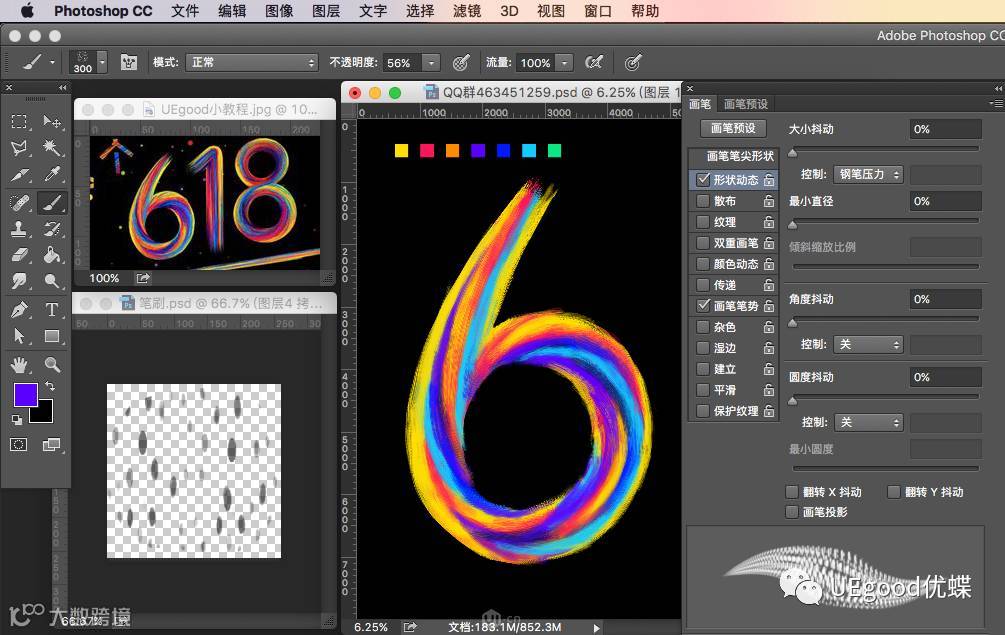This screenshot has height=635, width=1005.
Task: Click the purple foreground color swatch
Action: (25, 394)
